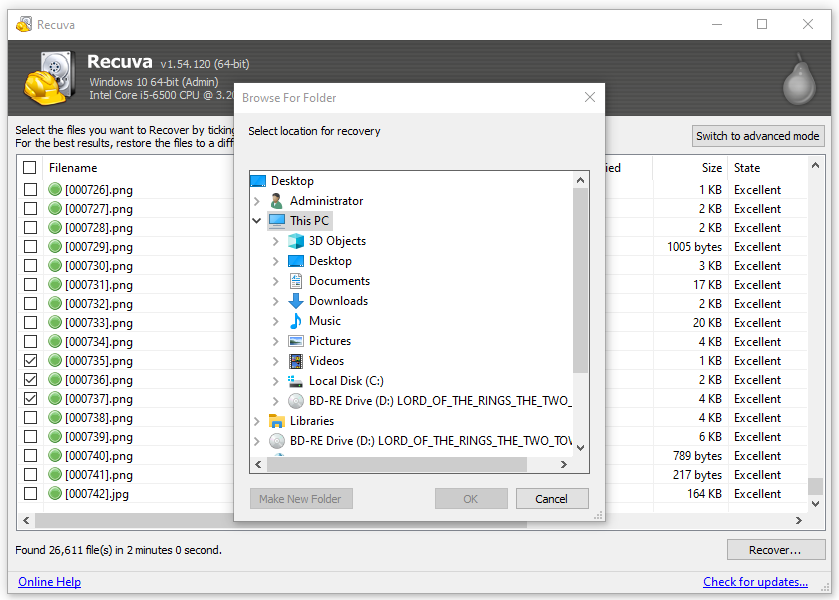Expand the Documents folder node
The height and width of the screenshot is (600, 839).
(x=276, y=281)
